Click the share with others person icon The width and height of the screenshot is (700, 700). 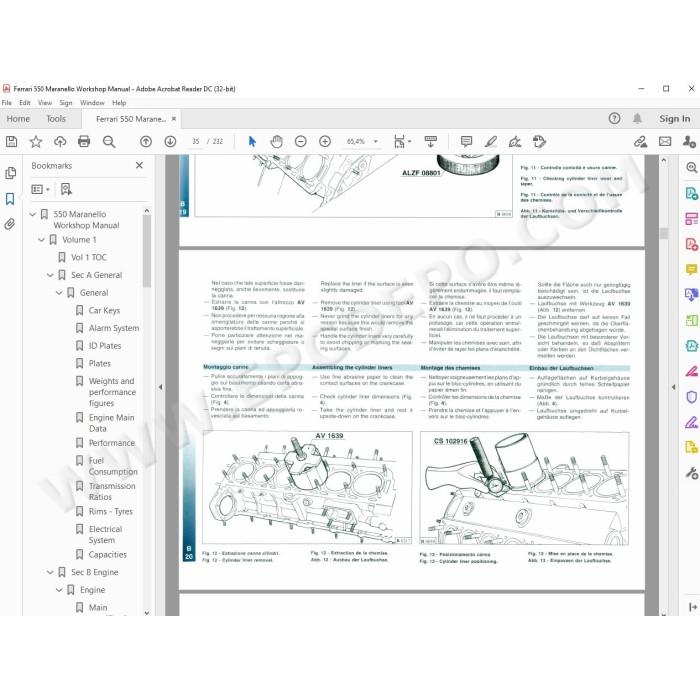[689, 142]
